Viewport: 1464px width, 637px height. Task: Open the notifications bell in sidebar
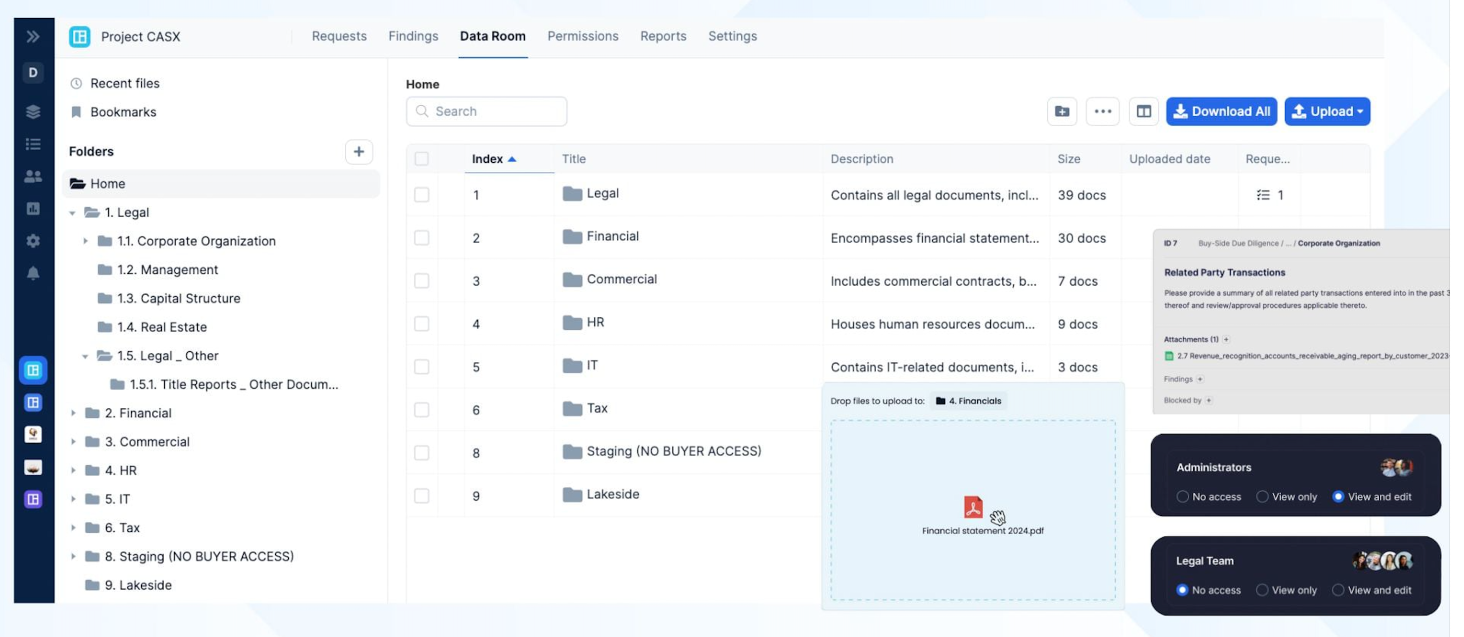33,273
